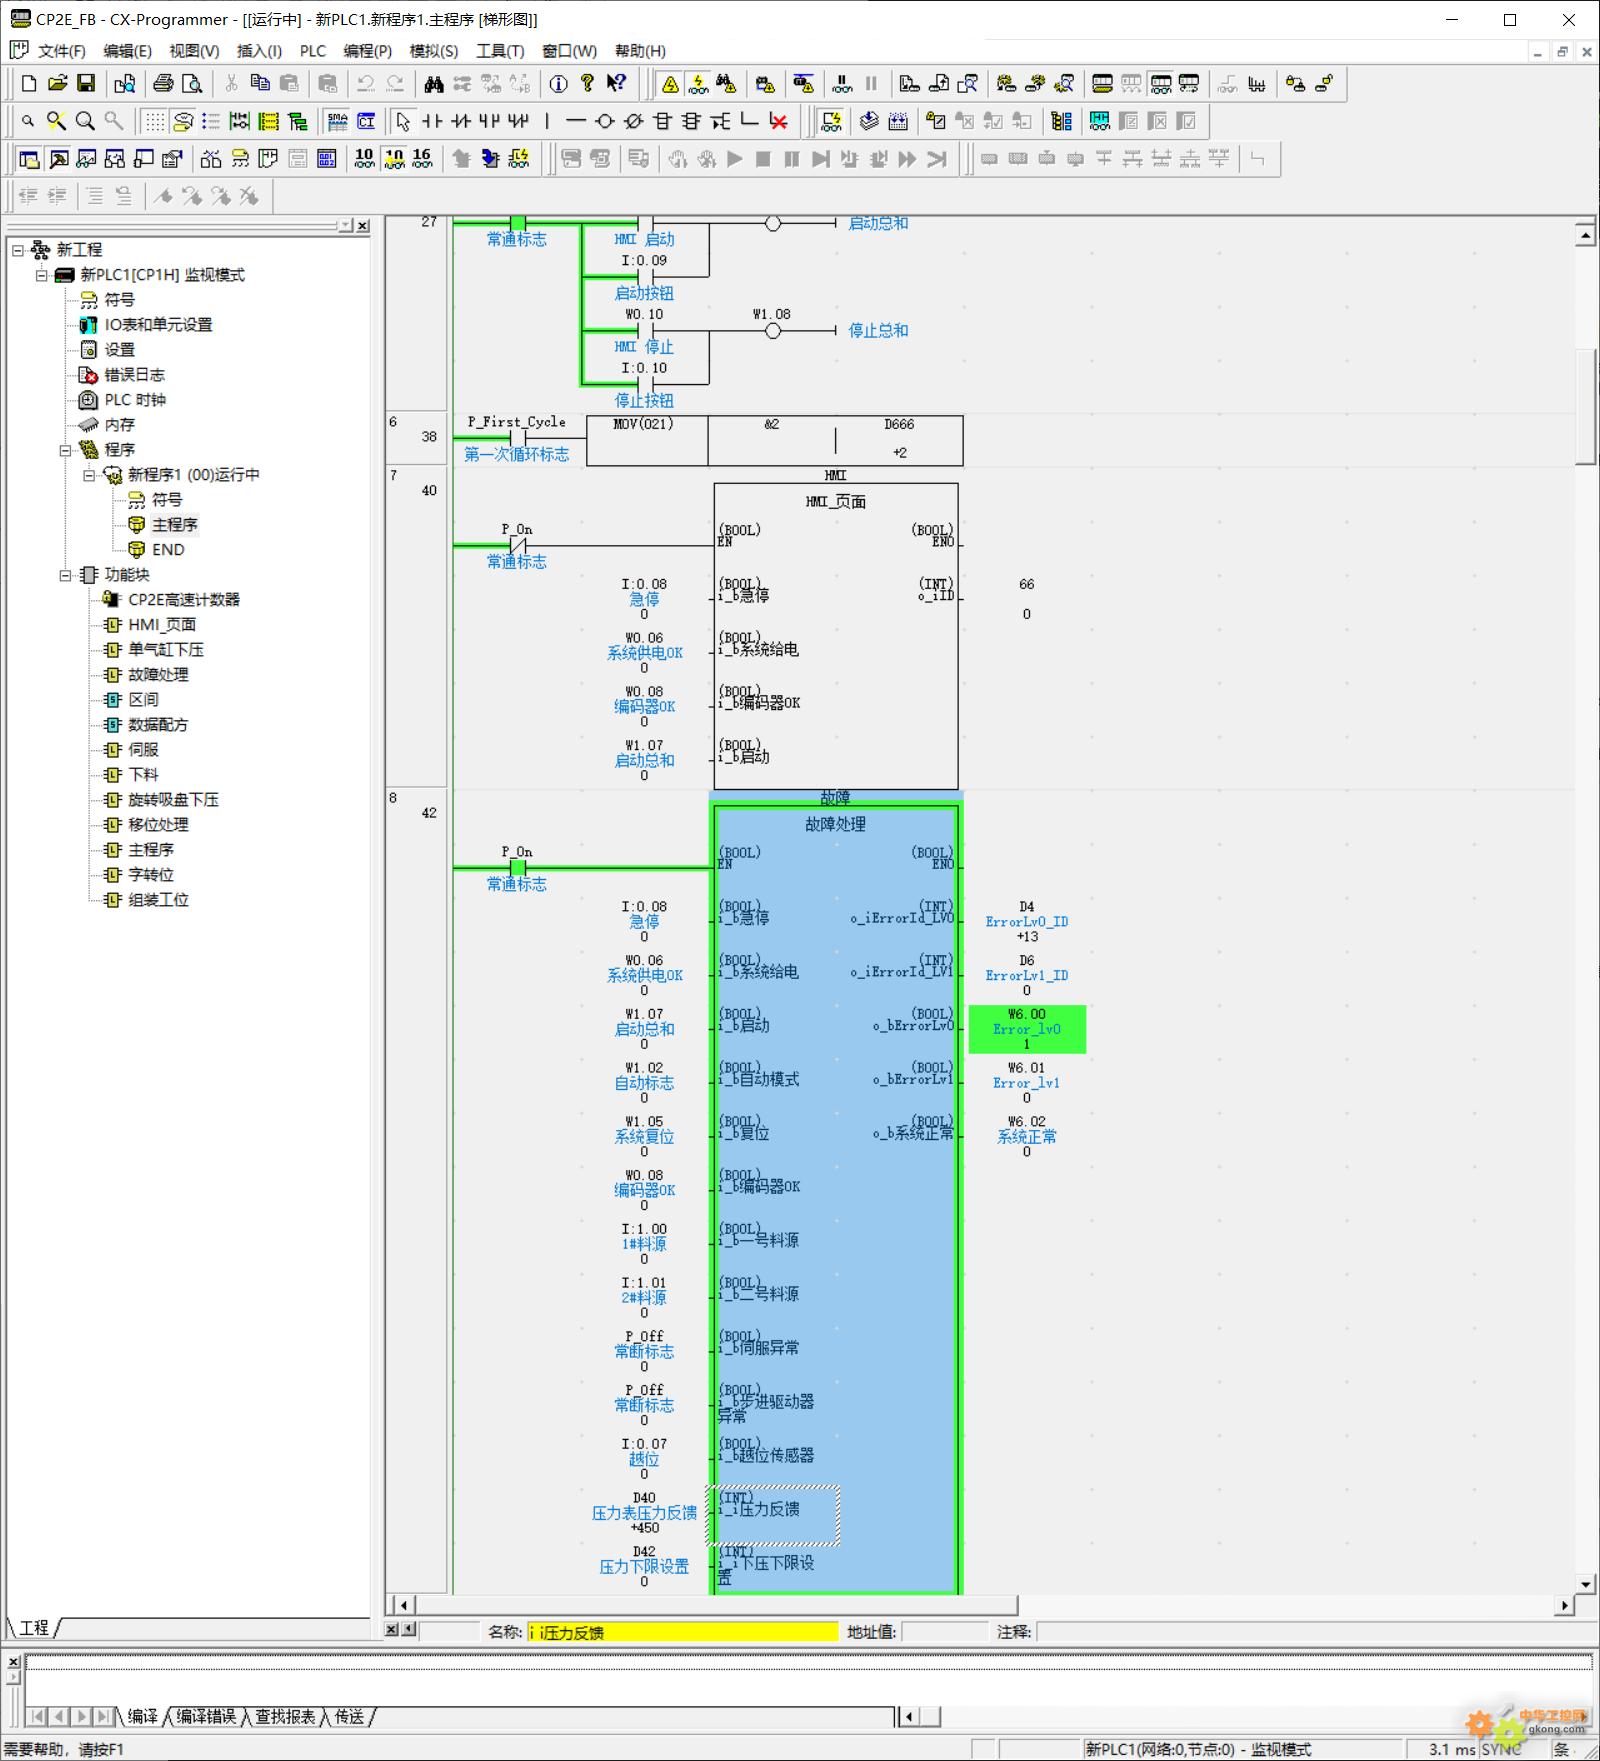
Task: Toggle the project workspace button
Action: click(x=29, y=159)
